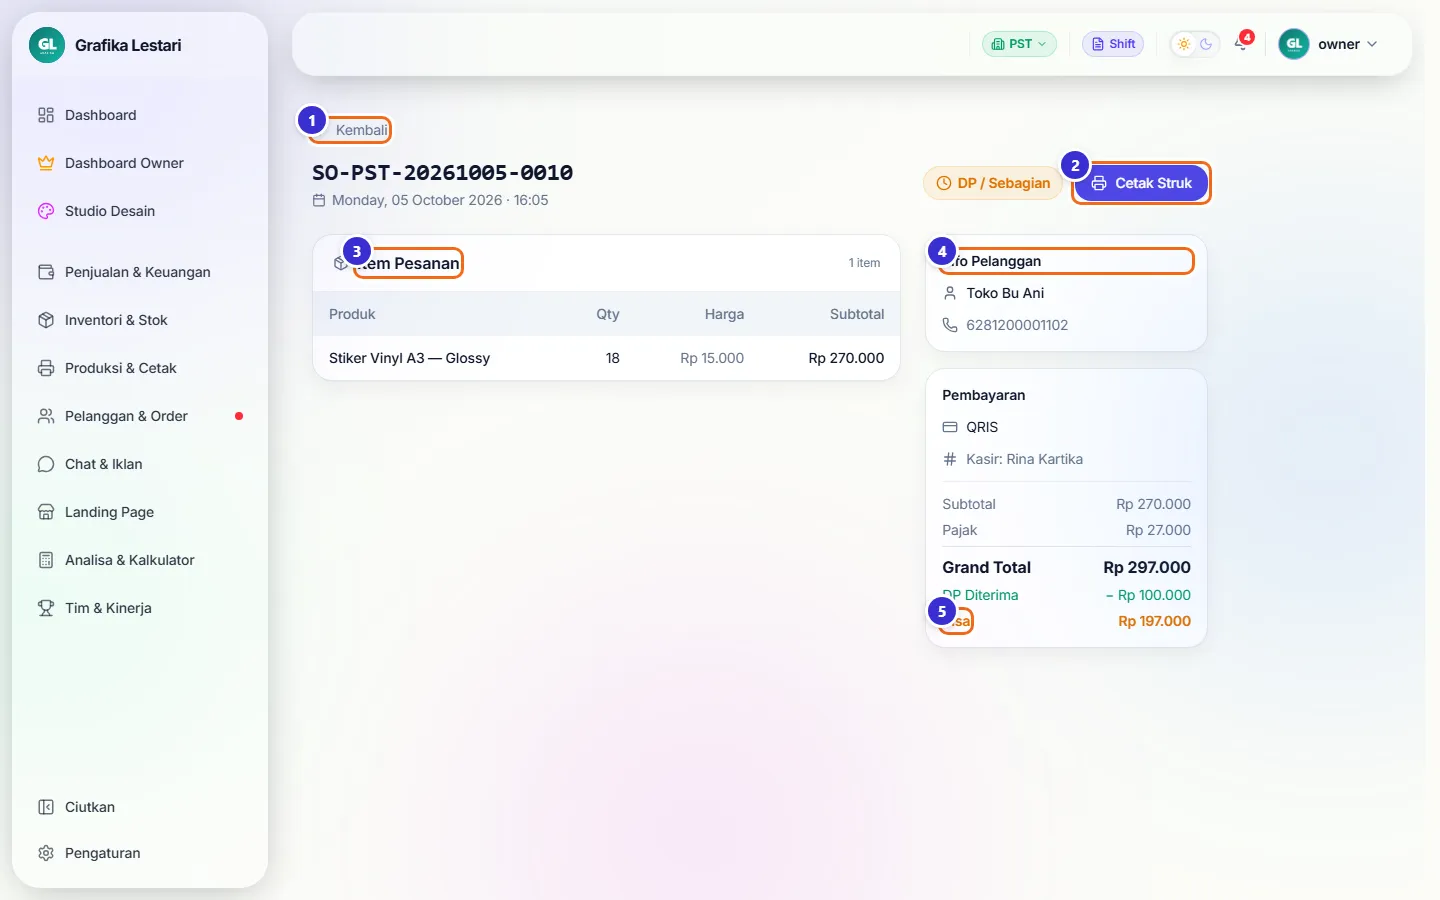The image size is (1440, 900).
Task: Click the Cetak Struk button
Action: pos(1141,183)
